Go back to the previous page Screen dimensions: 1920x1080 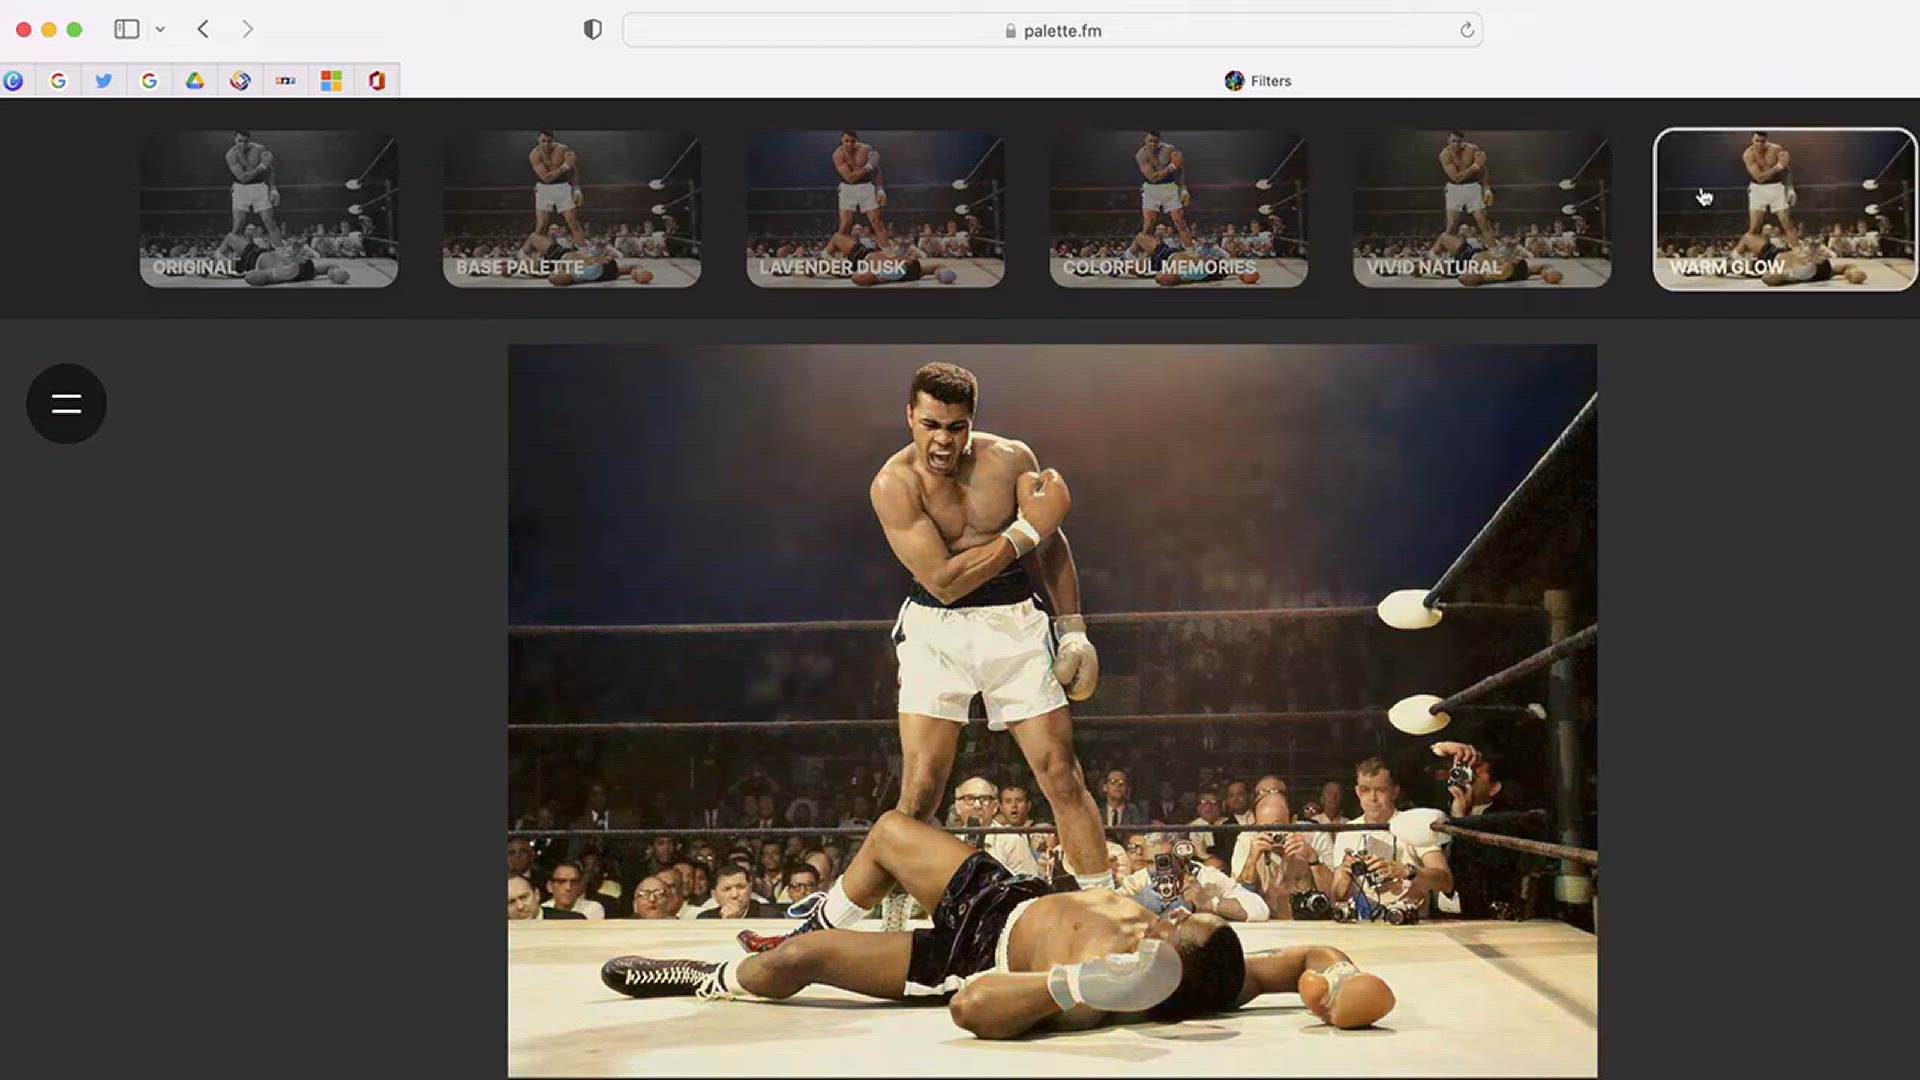pos(203,30)
